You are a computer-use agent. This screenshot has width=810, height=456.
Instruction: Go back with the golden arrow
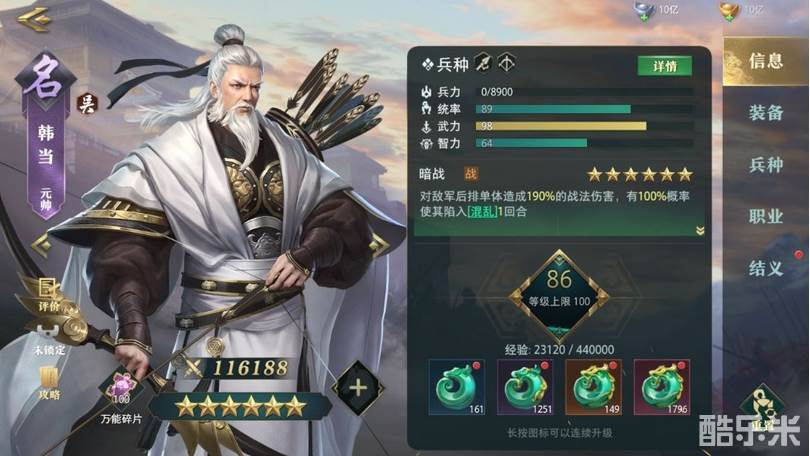tap(34, 19)
